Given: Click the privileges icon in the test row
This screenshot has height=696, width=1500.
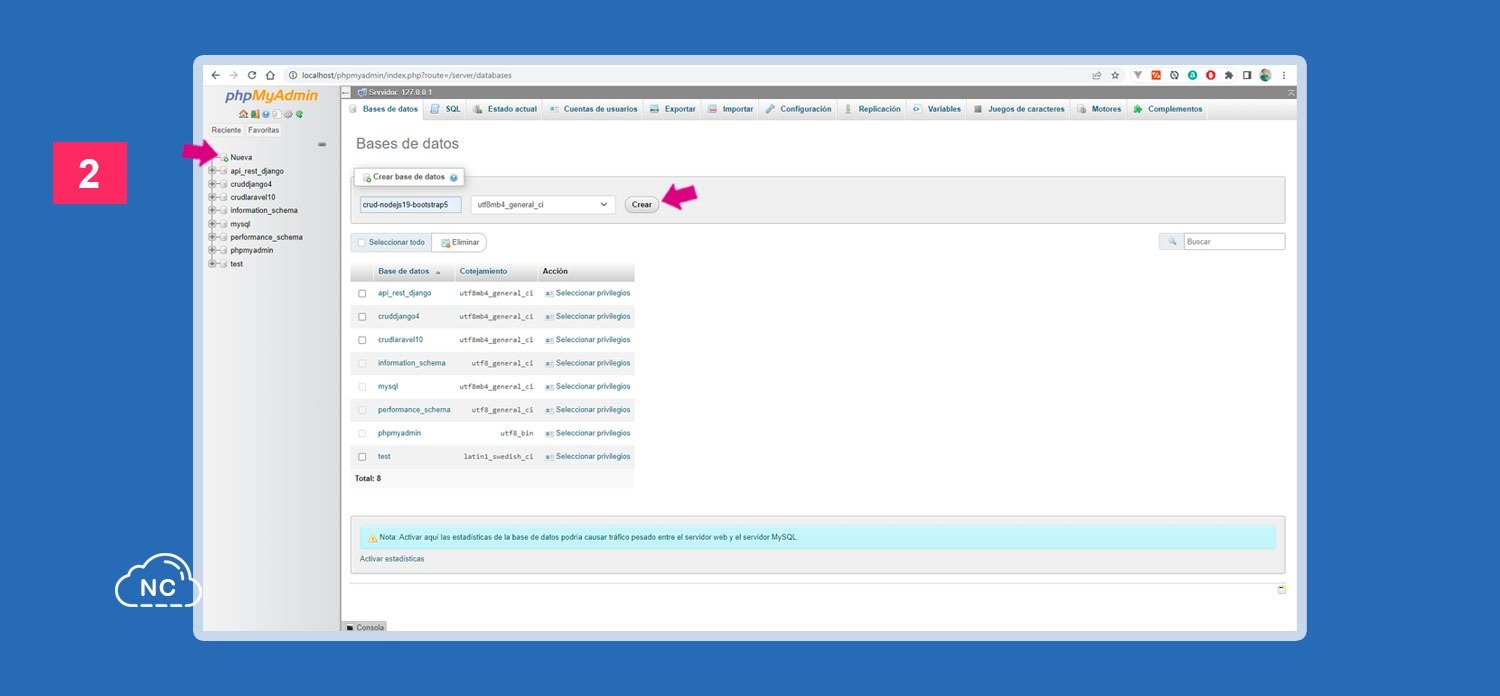Looking at the screenshot, I should click(x=549, y=457).
